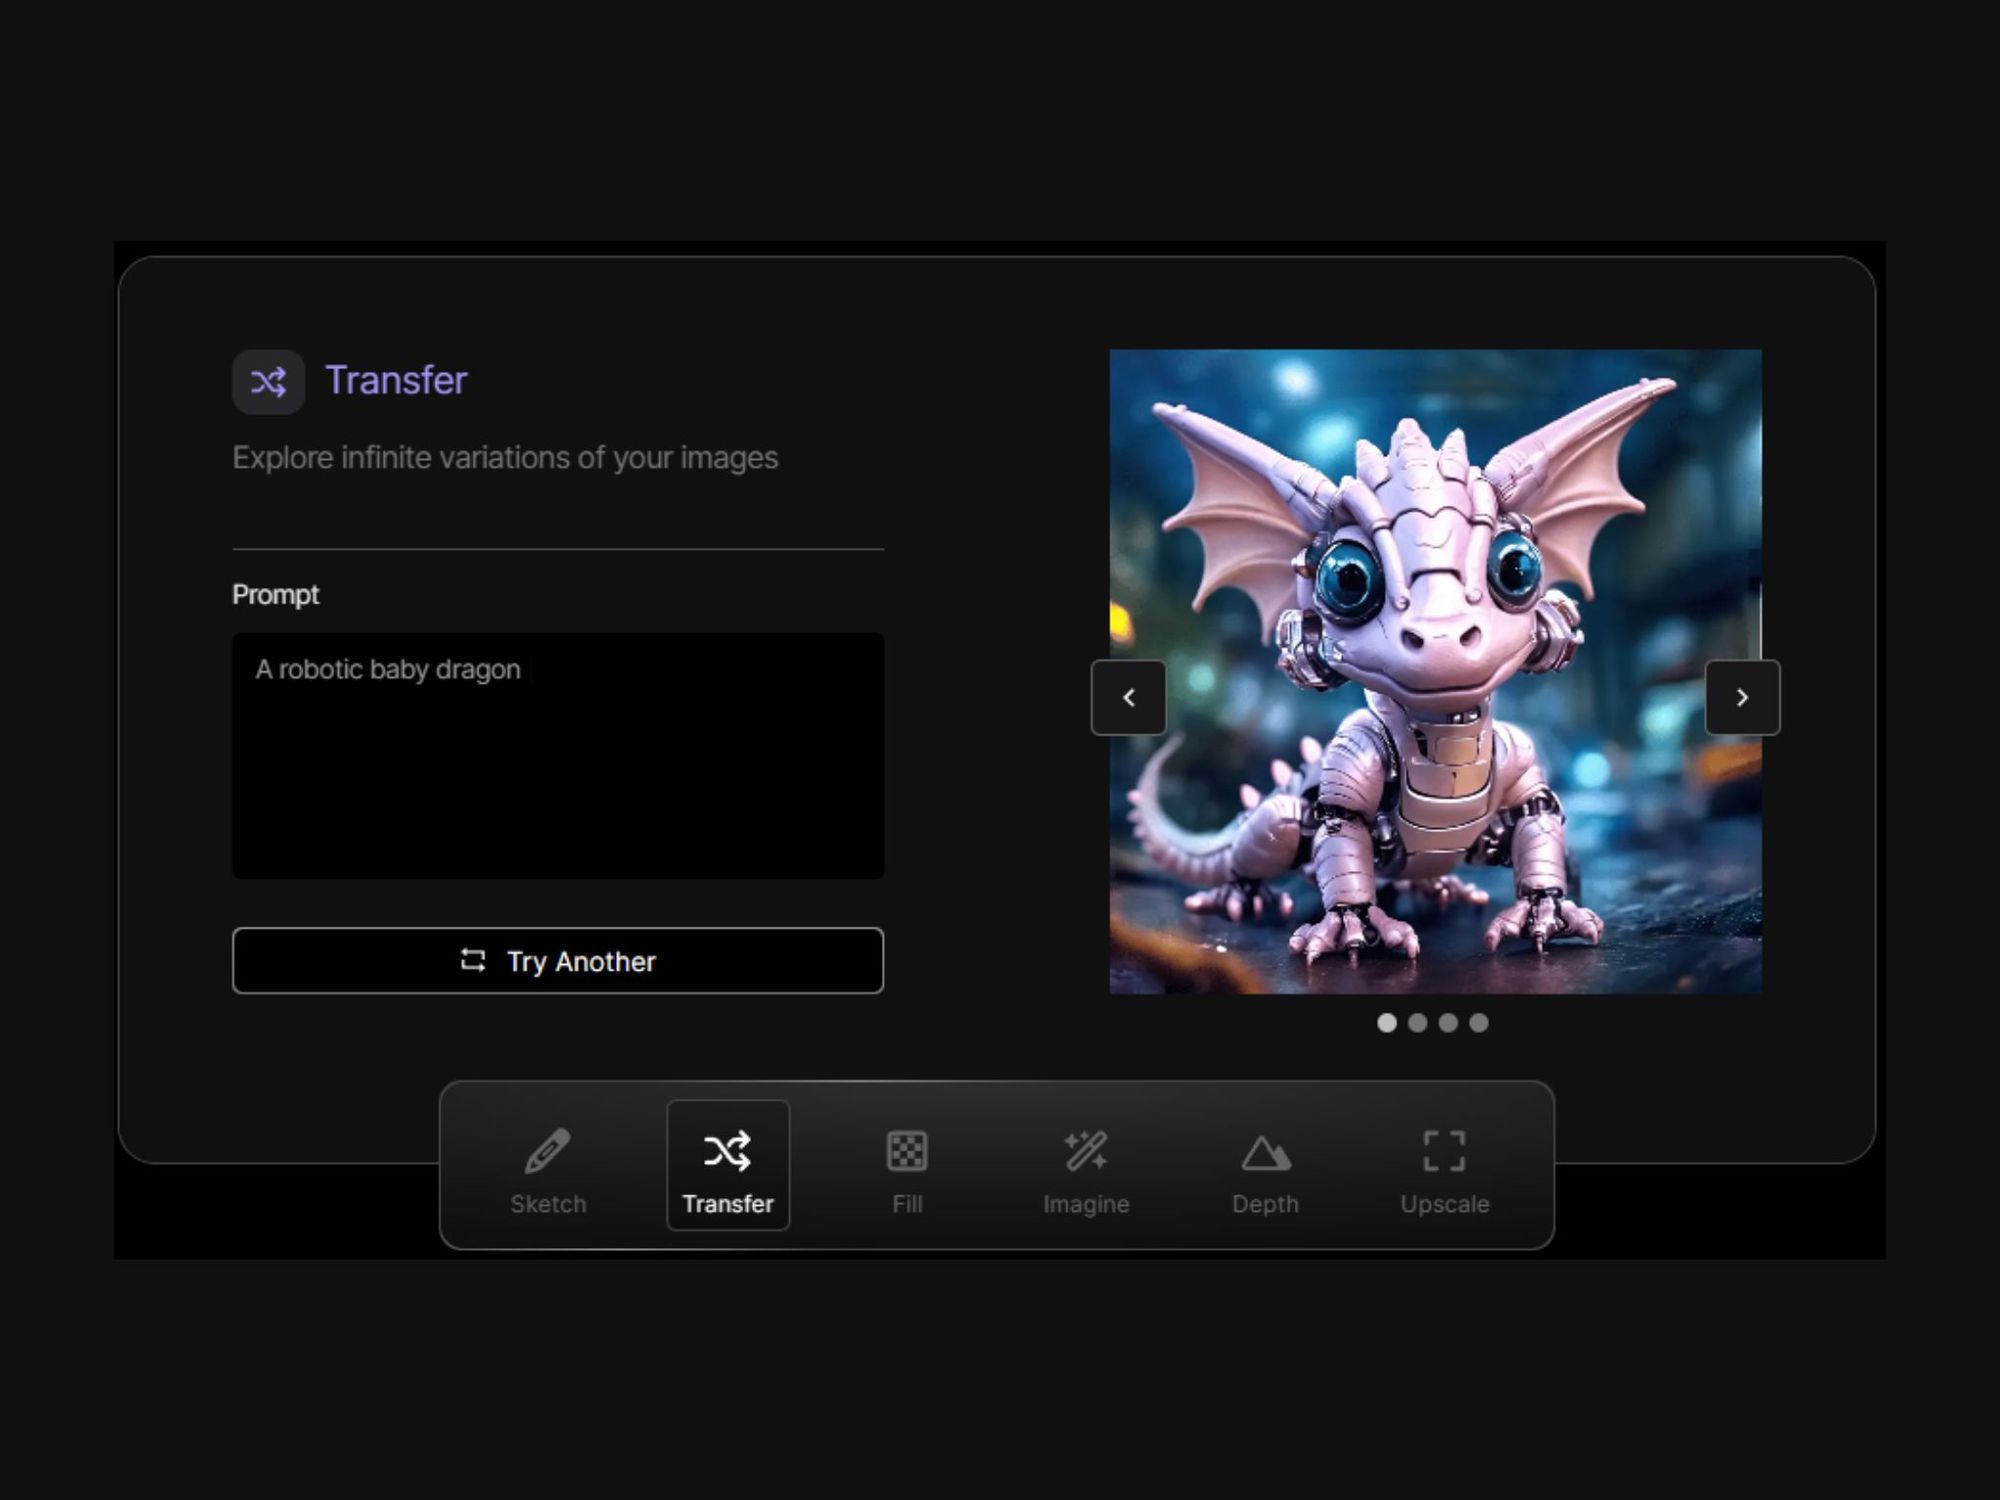The width and height of the screenshot is (2000, 1500).
Task: Click the robotic baby dragon image
Action: [1435, 560]
